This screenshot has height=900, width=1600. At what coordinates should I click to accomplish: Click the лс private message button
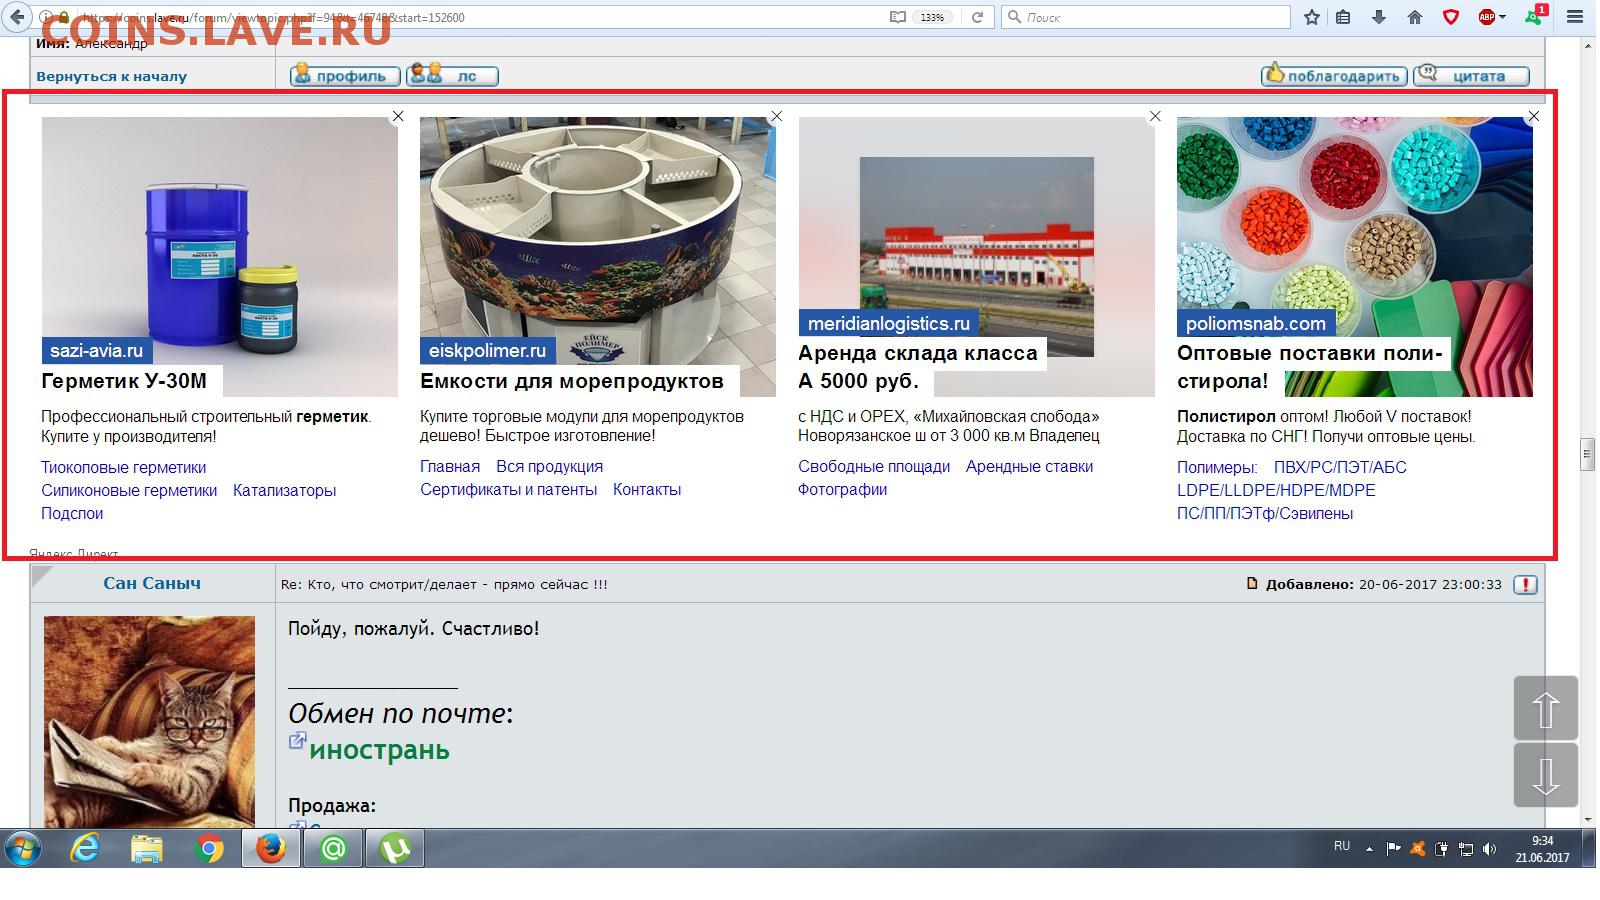(452, 75)
